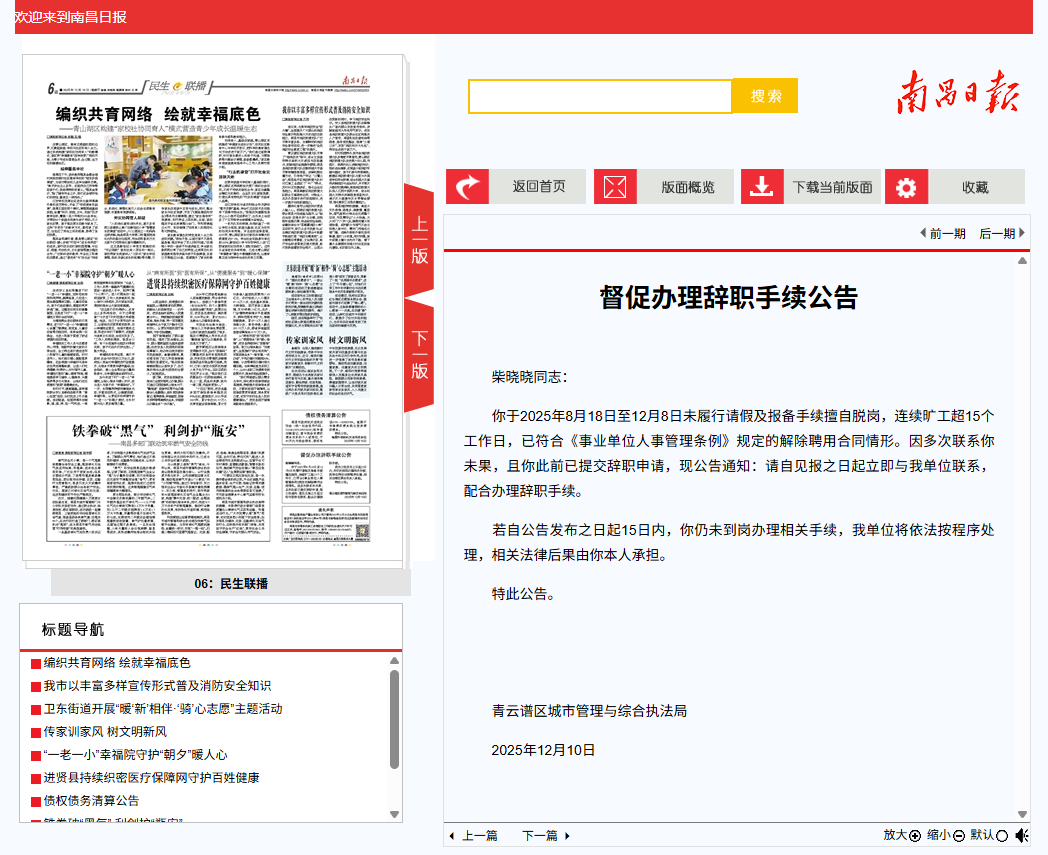Image resolution: width=1048 pixels, height=855 pixels.
Task: Open next article 下一篇
Action: tap(545, 835)
